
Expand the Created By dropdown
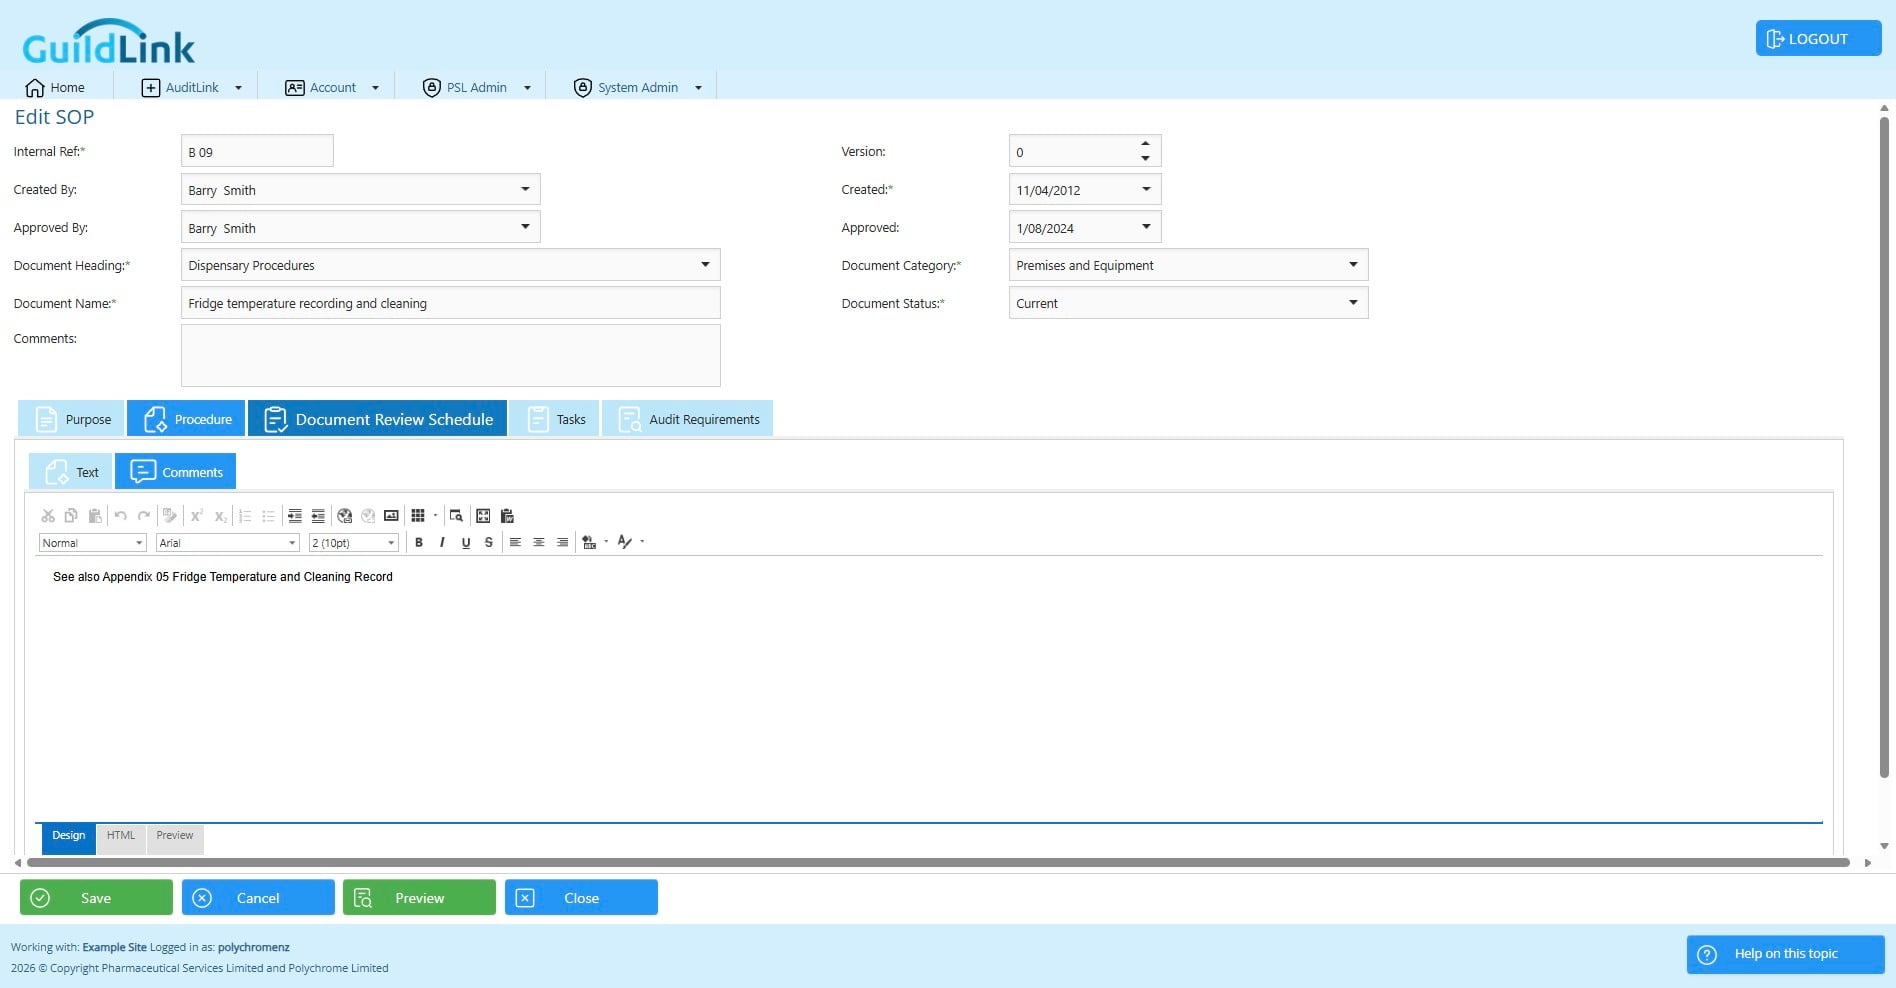pos(525,189)
